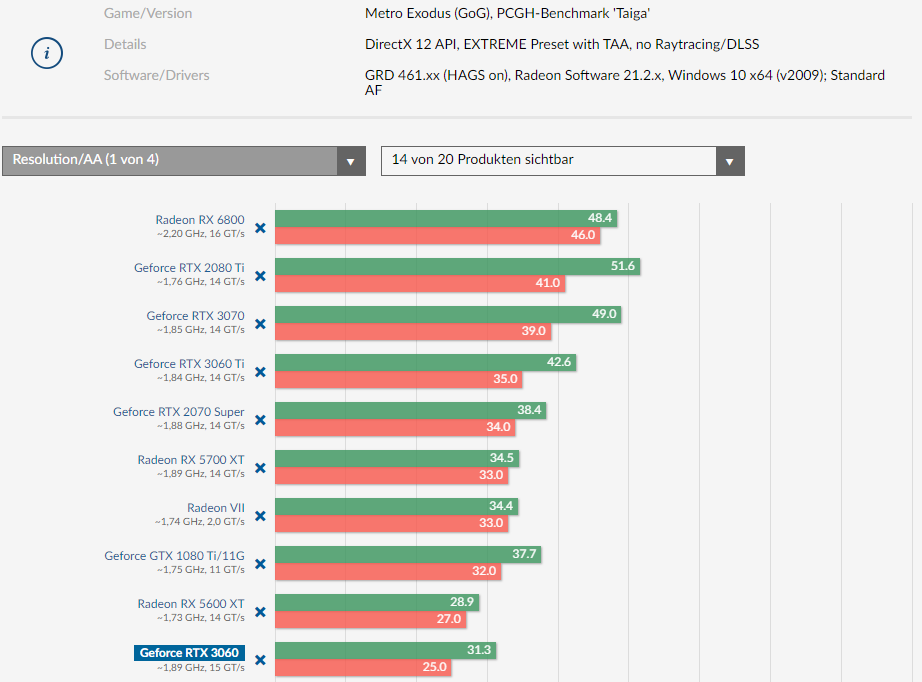Remove Geforce RTX 3070 via X icon

point(260,324)
